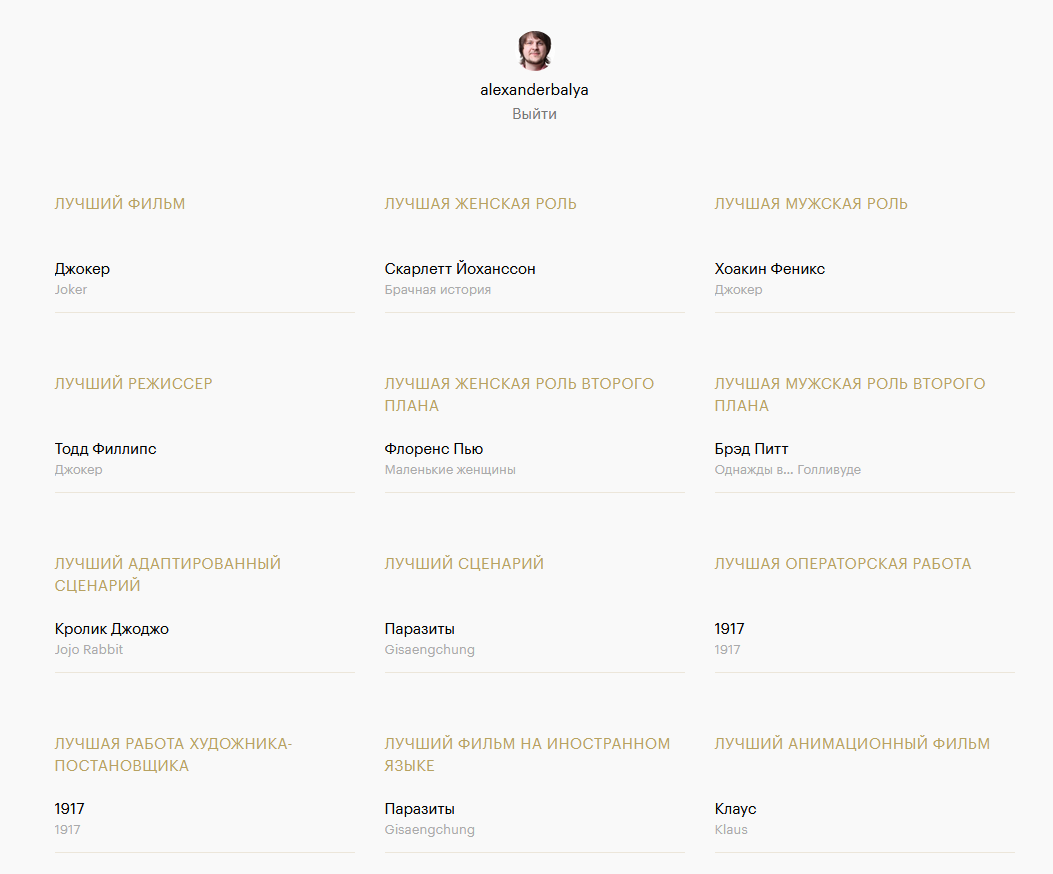
Task: Choose the Брэд Питт nominee entry
Action: click(752, 449)
